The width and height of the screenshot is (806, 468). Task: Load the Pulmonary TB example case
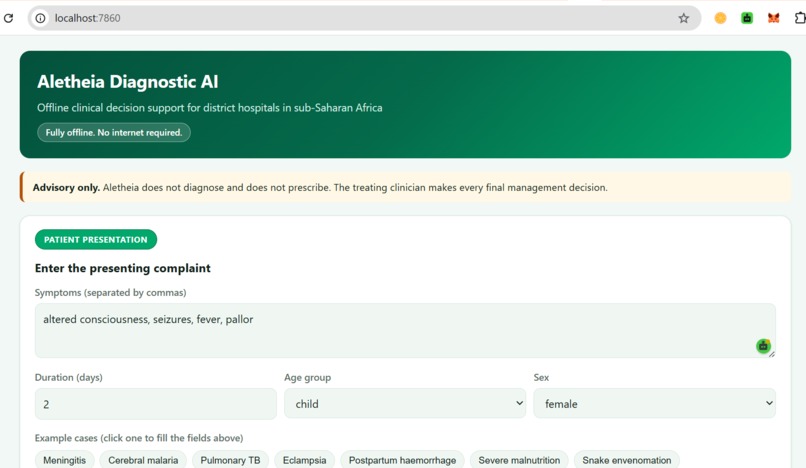pos(230,460)
